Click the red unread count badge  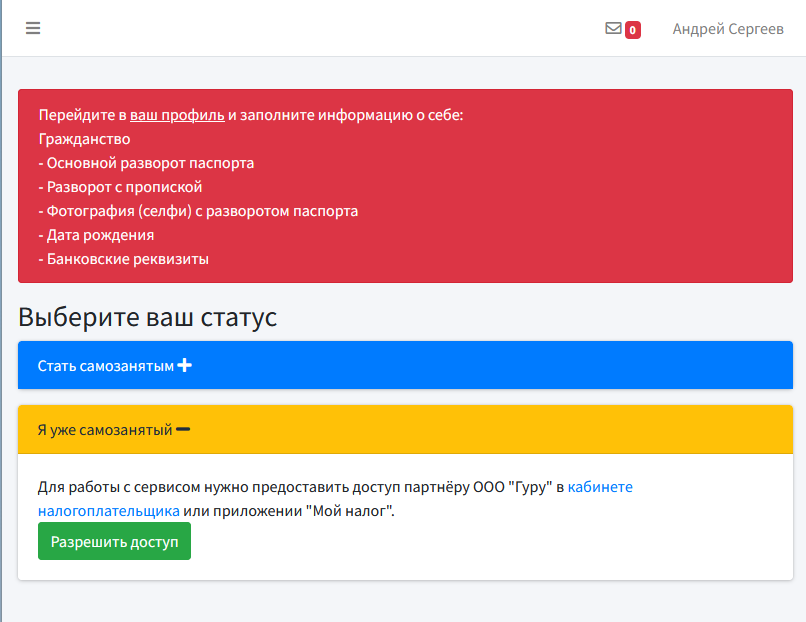point(633,30)
